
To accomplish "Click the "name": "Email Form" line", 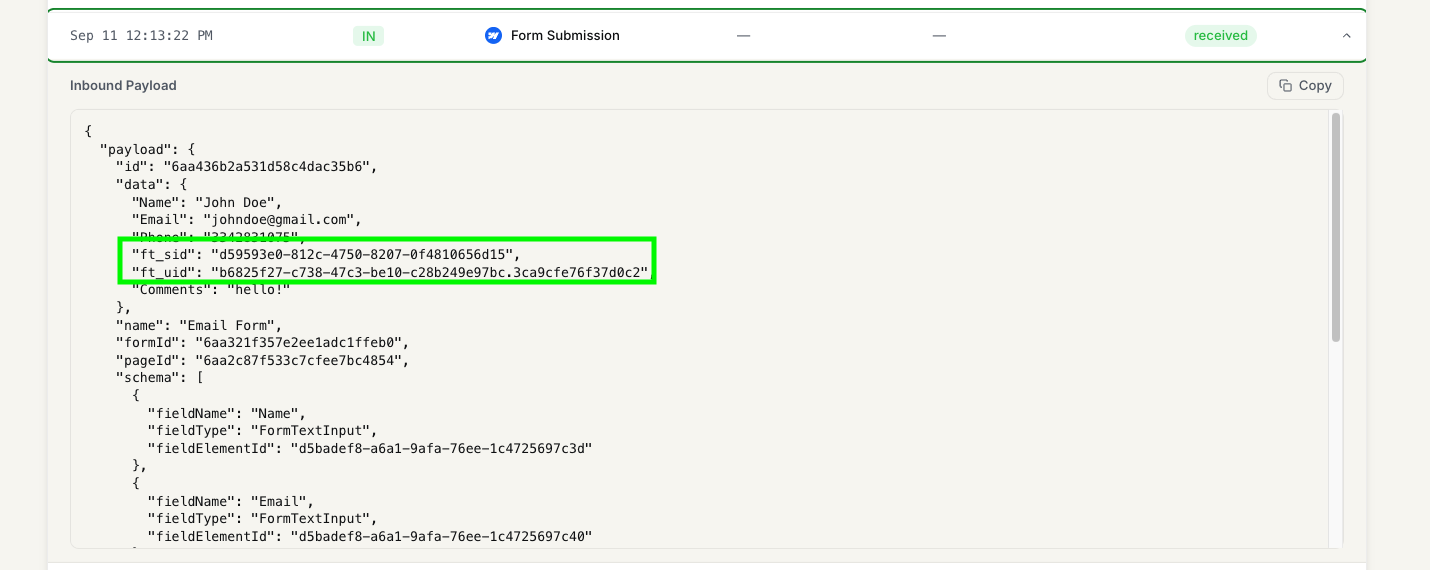I will (x=199, y=326).
